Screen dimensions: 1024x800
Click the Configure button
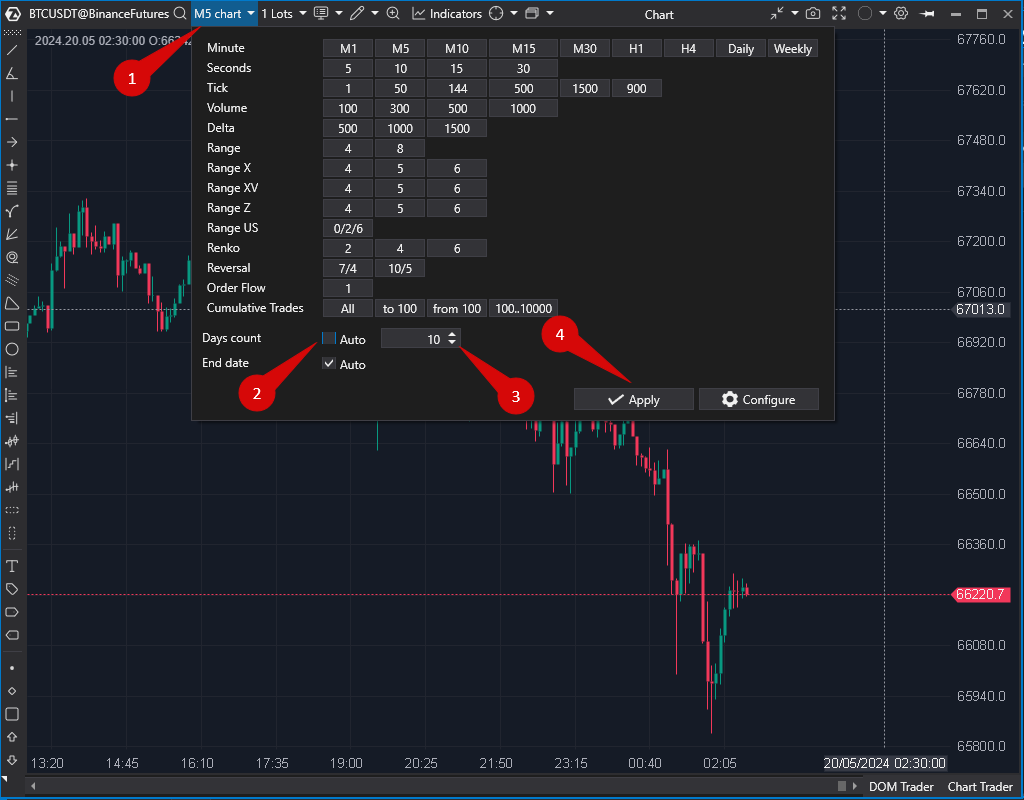tap(759, 400)
